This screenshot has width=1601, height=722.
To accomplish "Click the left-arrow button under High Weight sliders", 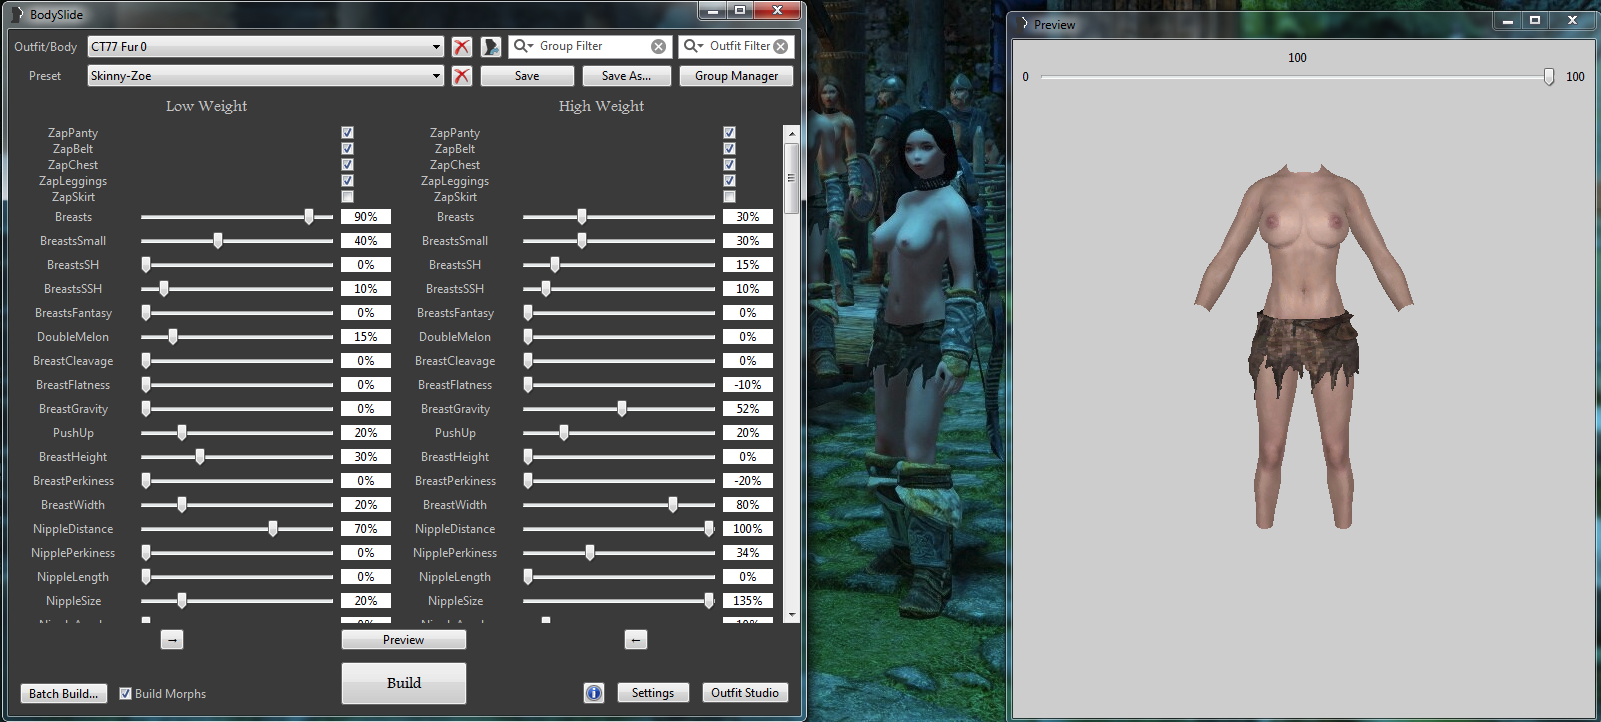I will [636, 640].
